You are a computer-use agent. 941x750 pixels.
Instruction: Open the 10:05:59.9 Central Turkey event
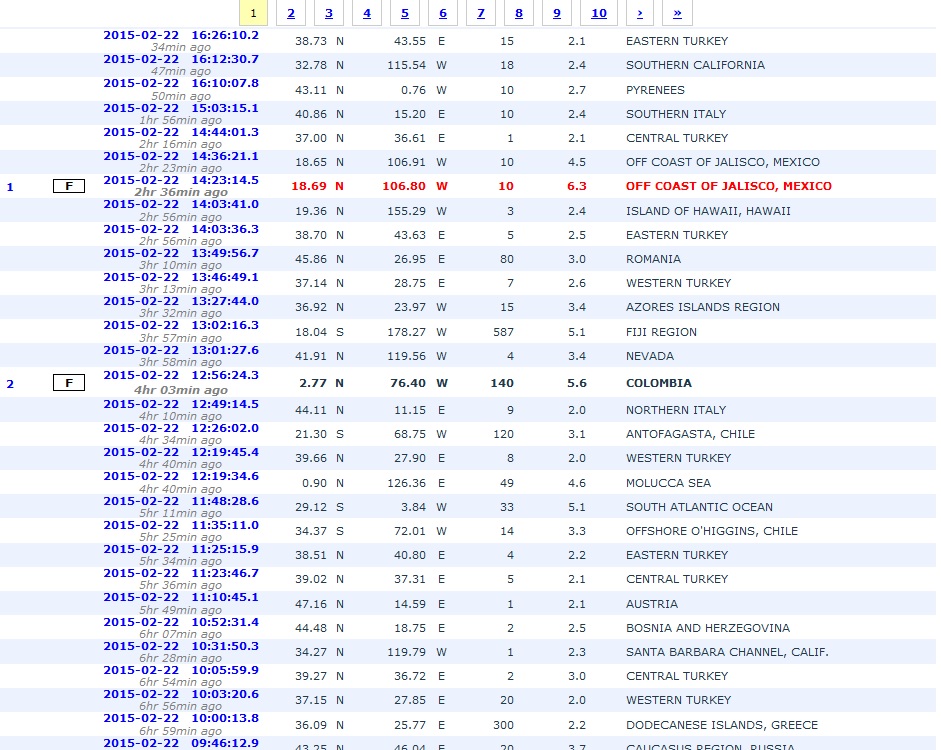[181, 671]
